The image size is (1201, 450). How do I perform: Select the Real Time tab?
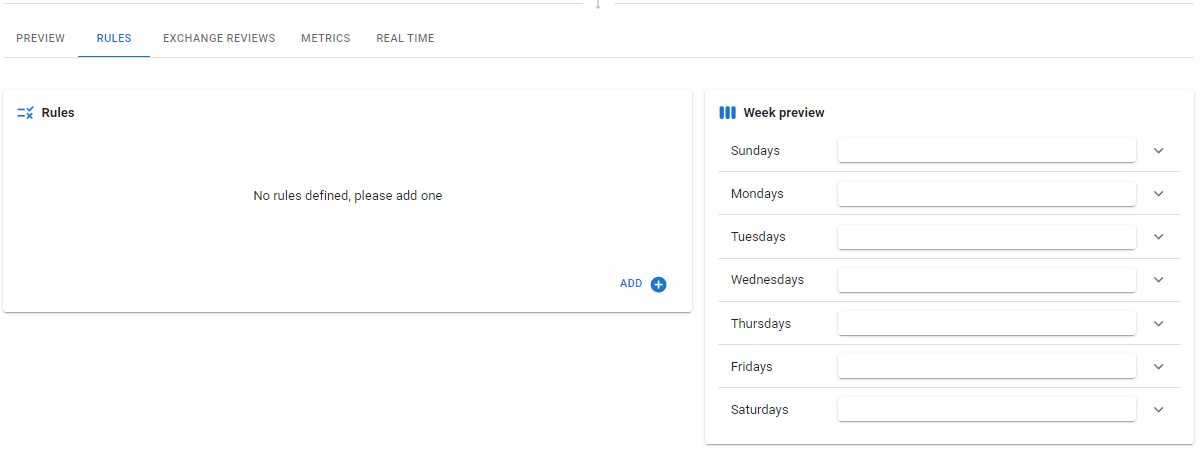tap(405, 38)
